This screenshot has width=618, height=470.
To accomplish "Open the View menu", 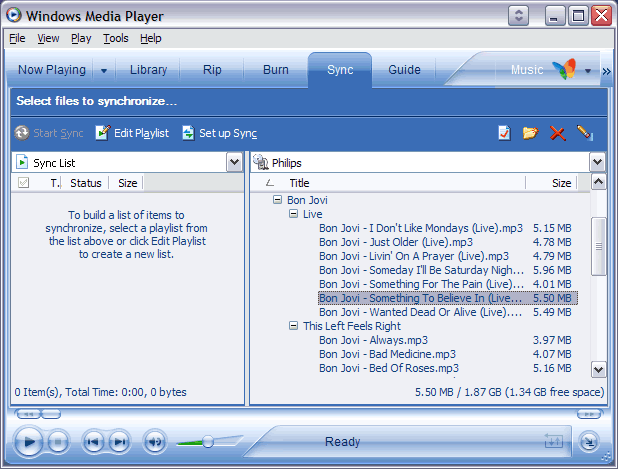I will [x=48, y=38].
